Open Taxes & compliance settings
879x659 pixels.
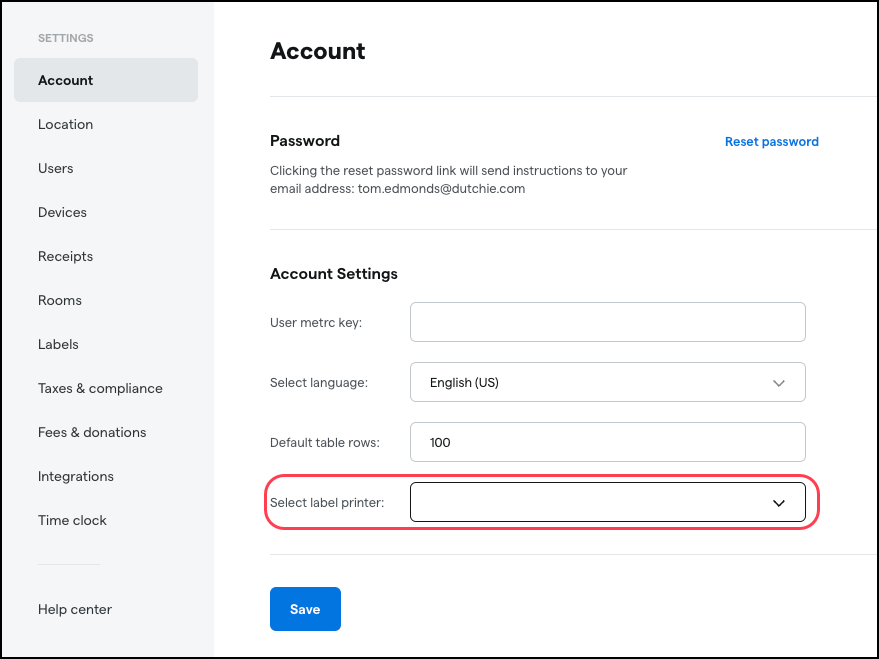pos(100,388)
